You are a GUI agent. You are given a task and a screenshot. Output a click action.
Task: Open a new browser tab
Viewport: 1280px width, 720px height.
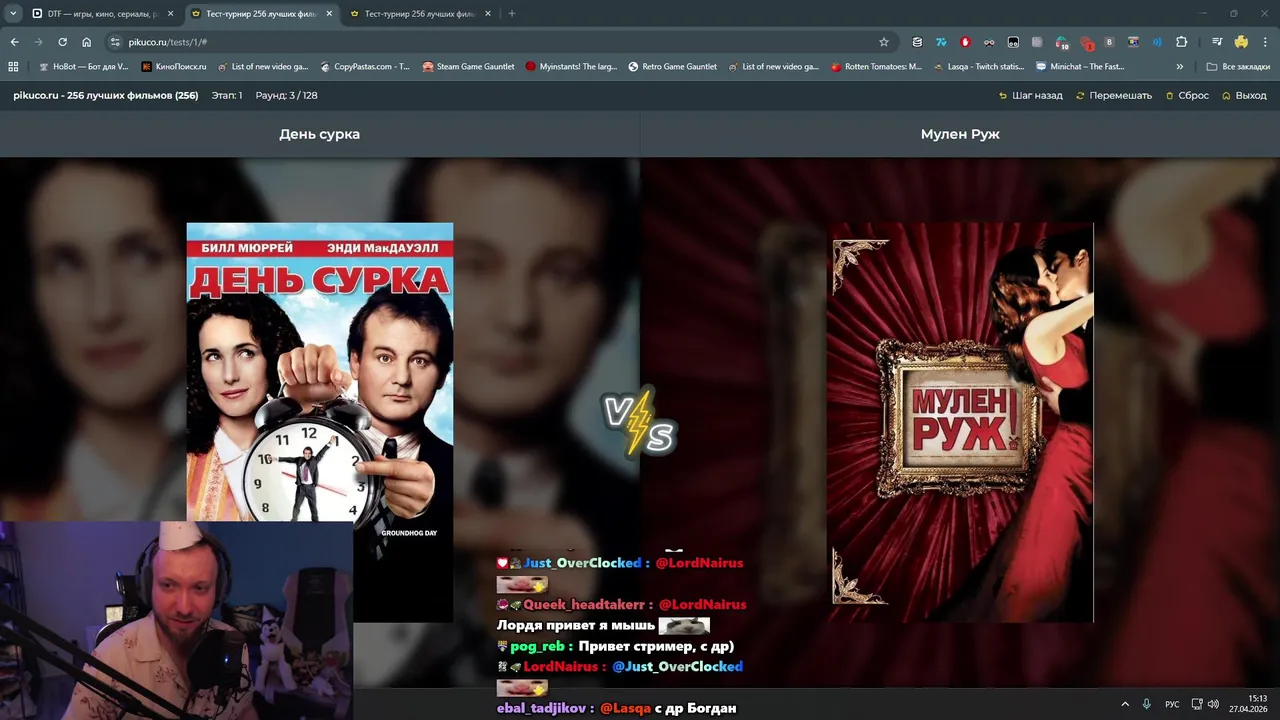click(512, 14)
